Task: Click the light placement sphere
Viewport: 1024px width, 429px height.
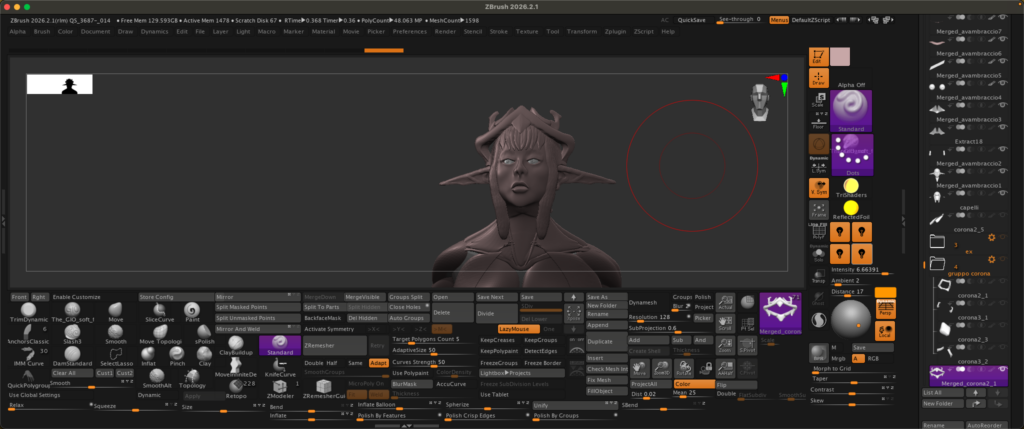Action: pos(852,319)
